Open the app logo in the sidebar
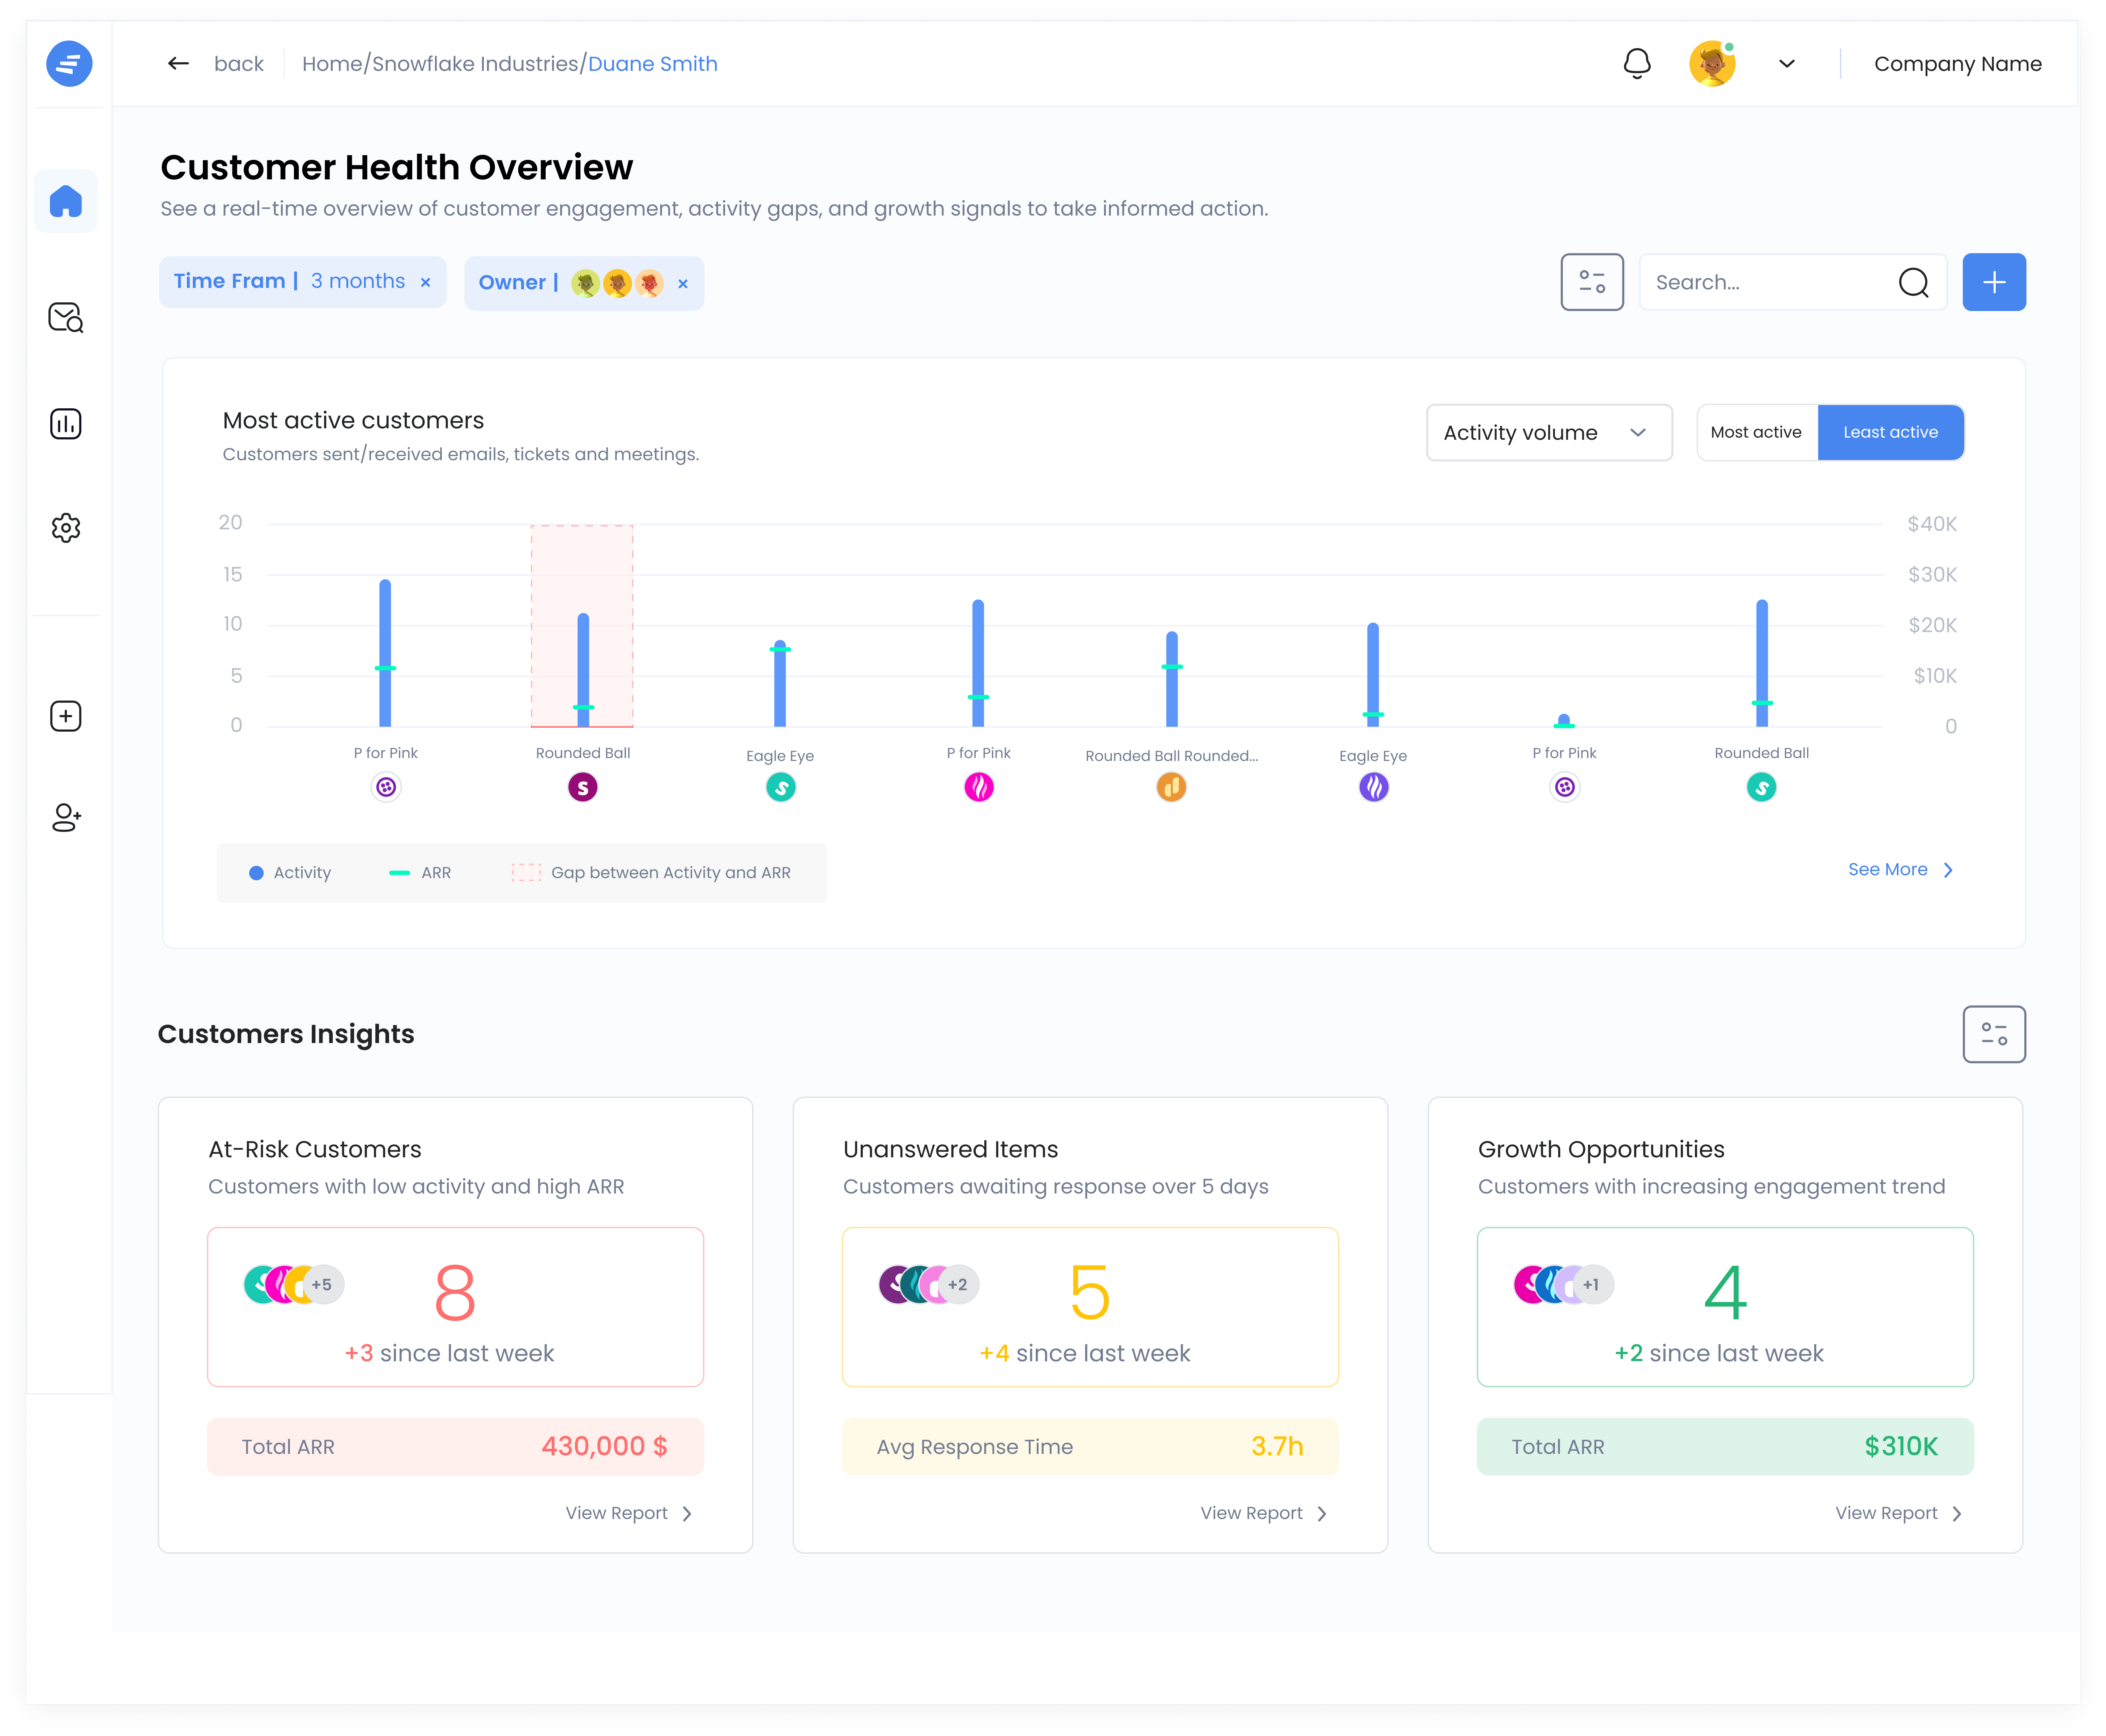The height and width of the screenshot is (1736, 2106). coord(69,64)
